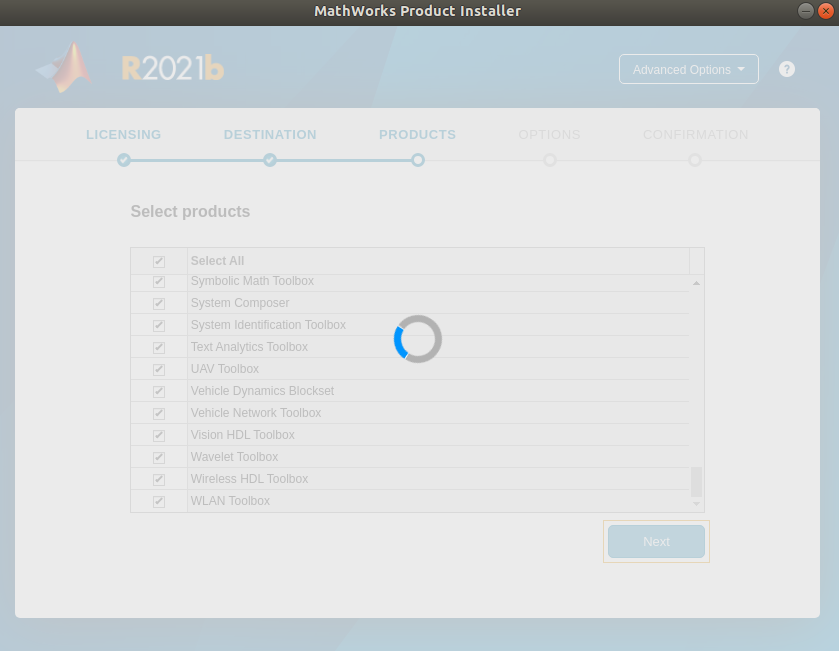Click the Confirmation step circle marker
This screenshot has width=839, height=651.
[x=695, y=160]
